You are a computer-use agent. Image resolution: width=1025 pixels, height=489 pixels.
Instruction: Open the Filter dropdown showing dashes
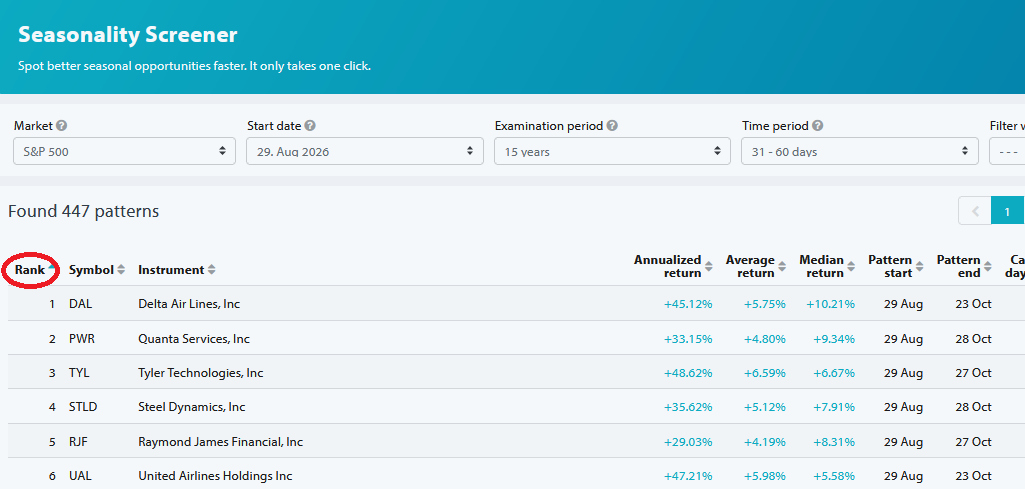1007,151
